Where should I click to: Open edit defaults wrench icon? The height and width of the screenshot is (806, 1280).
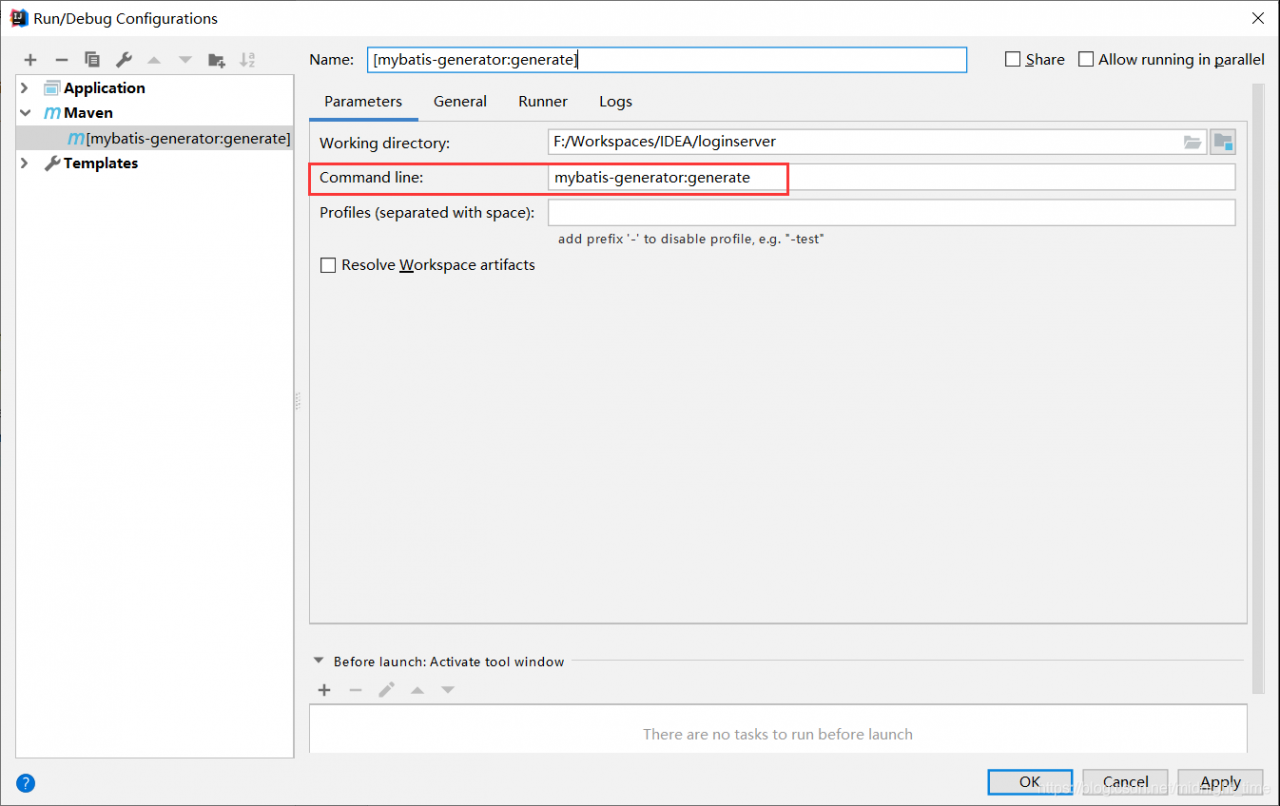click(x=123, y=60)
